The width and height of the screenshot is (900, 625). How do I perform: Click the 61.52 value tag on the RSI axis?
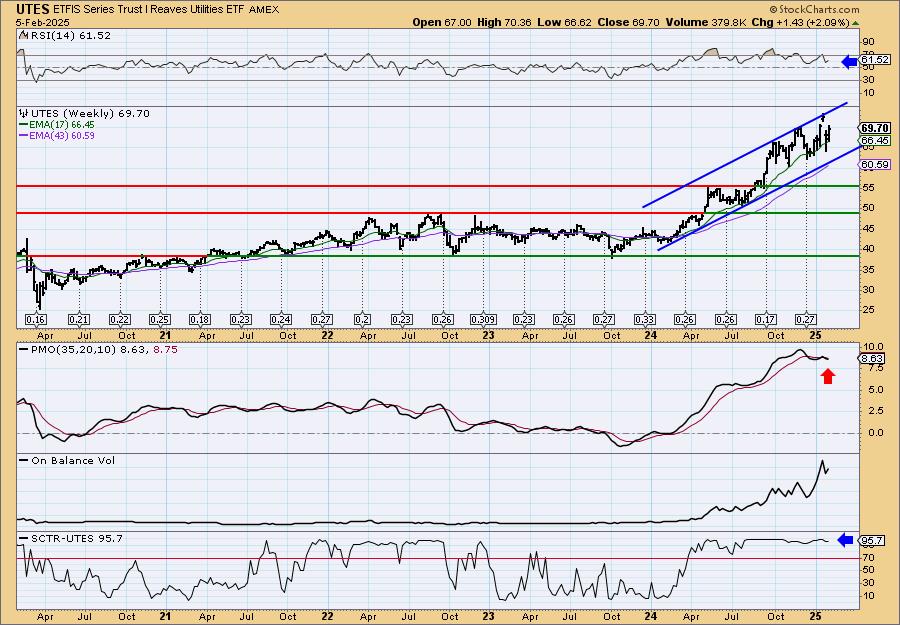(x=875, y=60)
